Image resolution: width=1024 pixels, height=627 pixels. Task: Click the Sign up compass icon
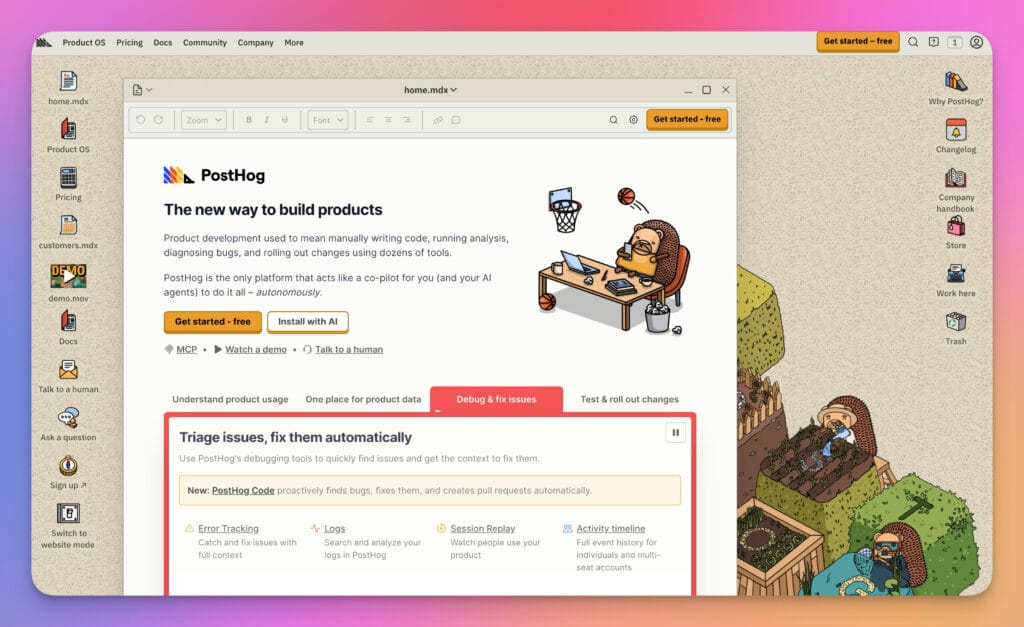[x=68, y=466]
